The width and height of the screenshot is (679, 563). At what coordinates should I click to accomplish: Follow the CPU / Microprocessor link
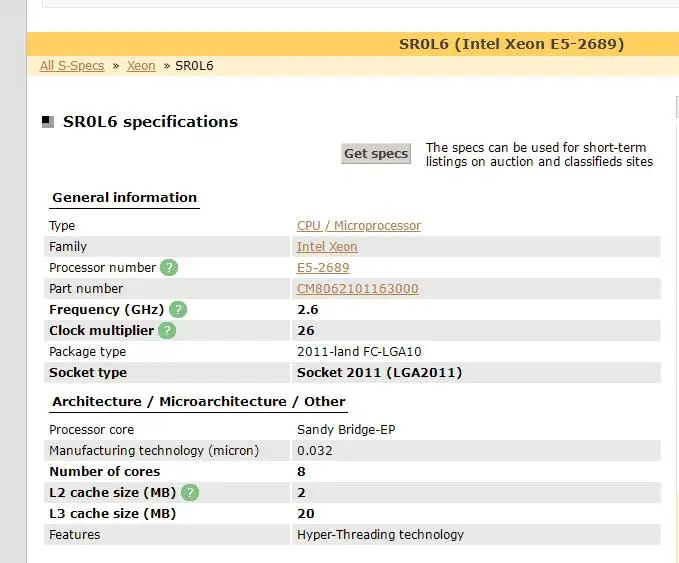[359, 226]
